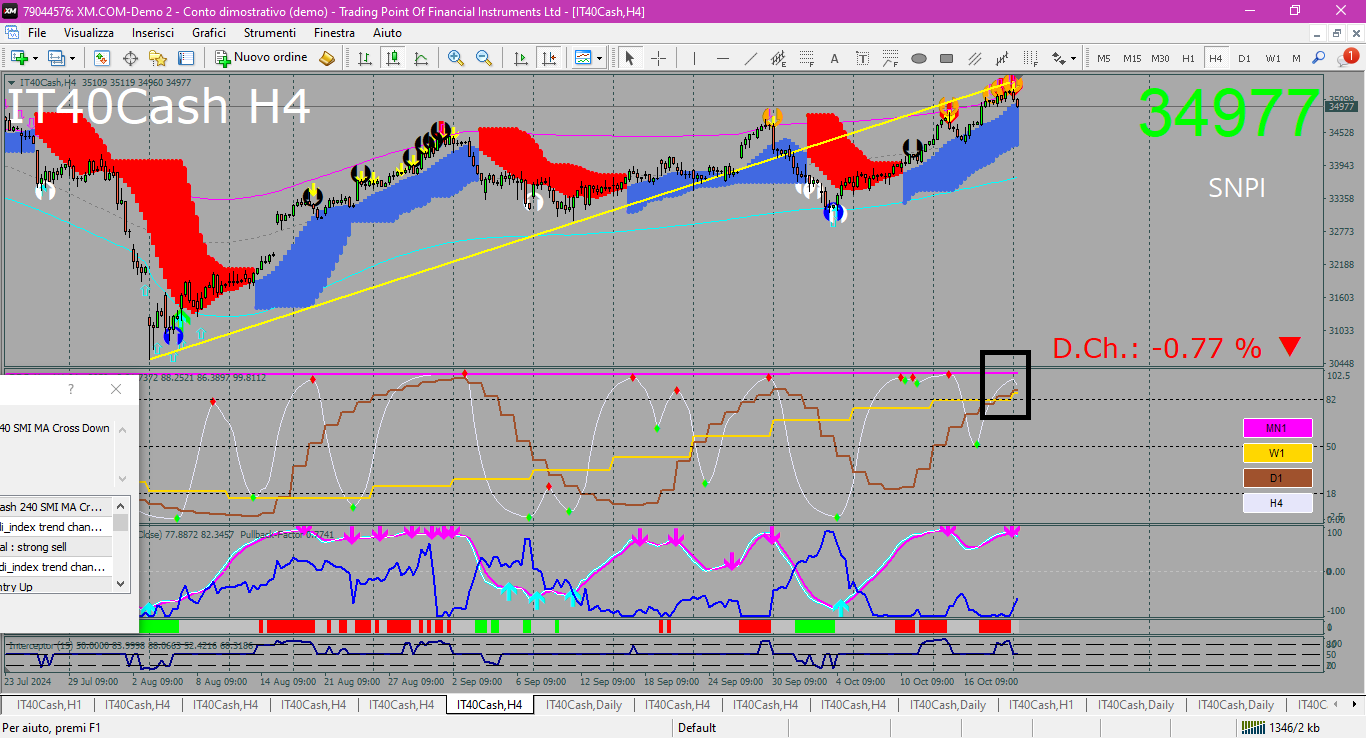Draw a trendline

pos(751,58)
